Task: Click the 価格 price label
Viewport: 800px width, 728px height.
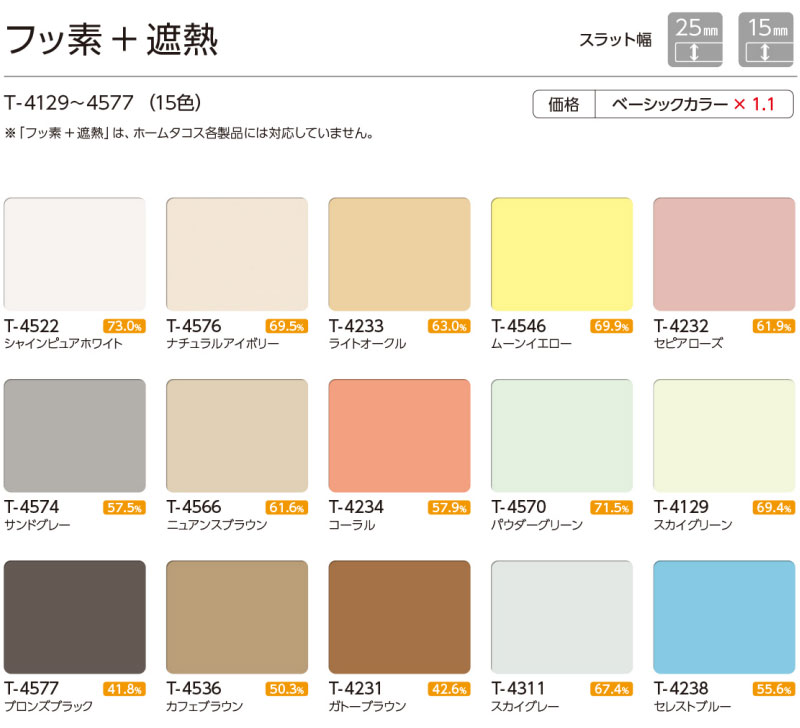Action: click(564, 104)
